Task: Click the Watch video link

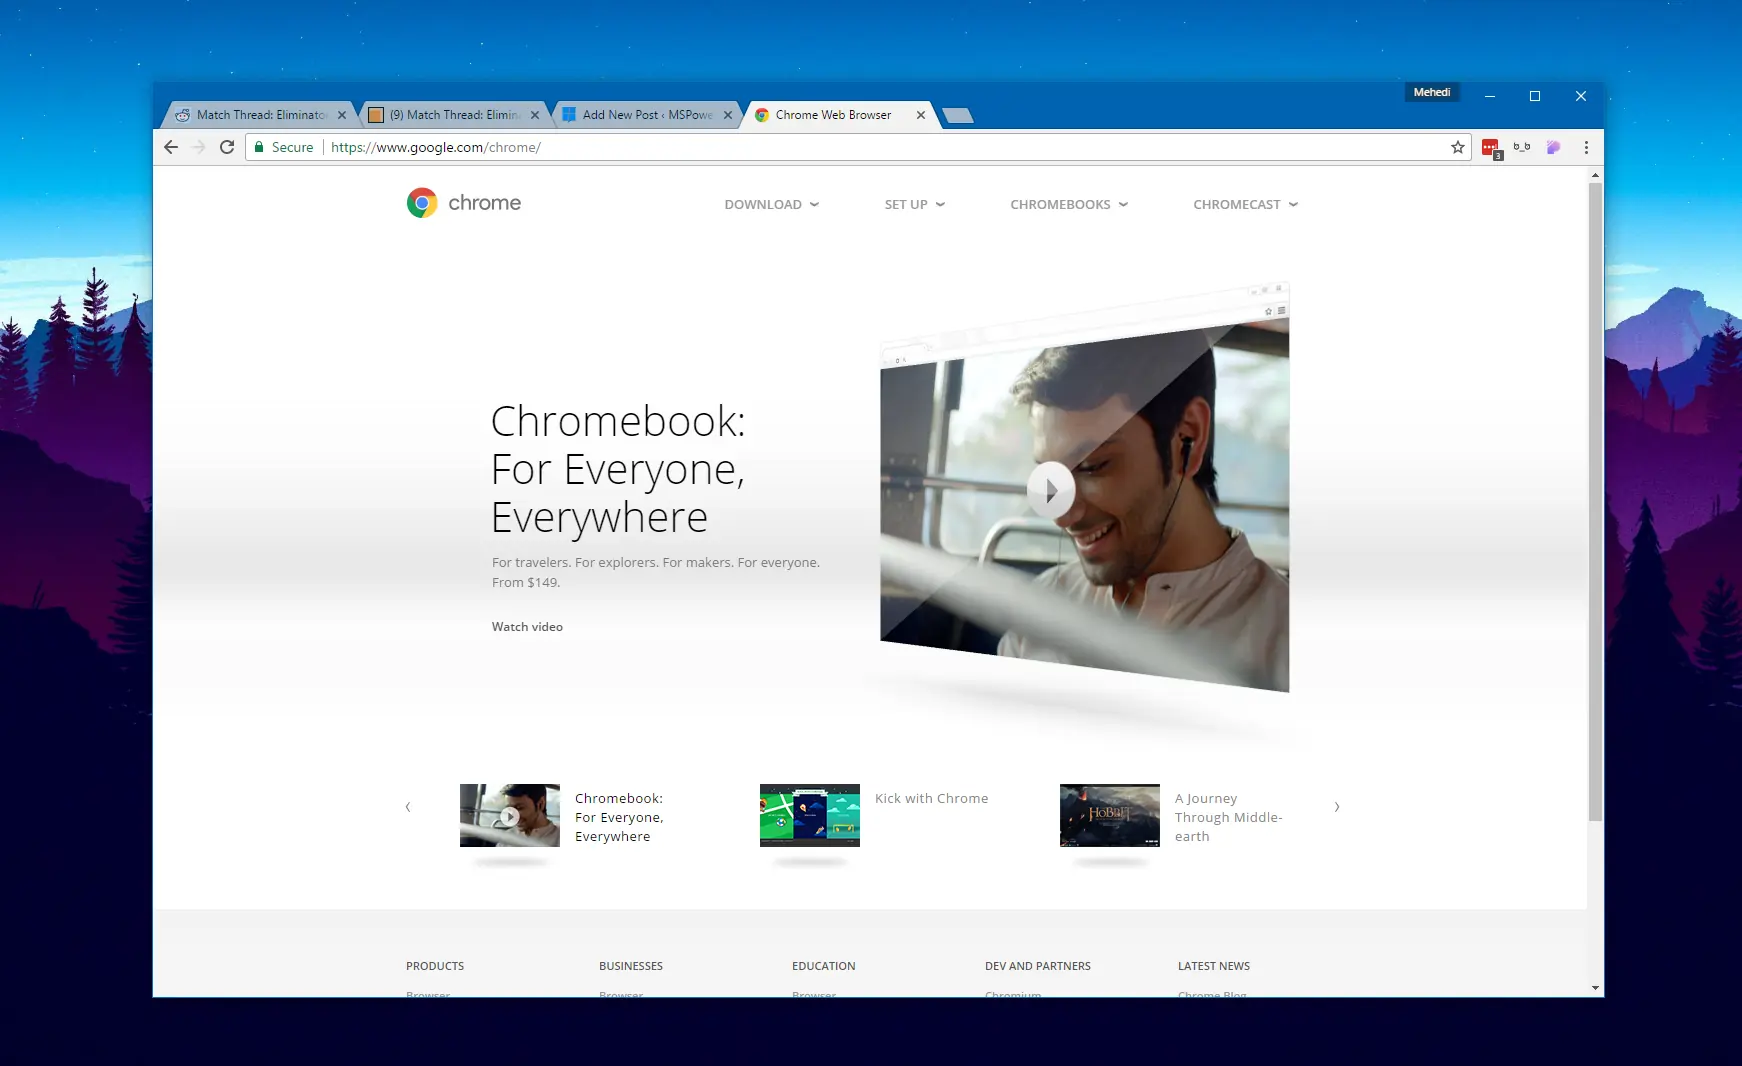Action: click(x=527, y=627)
